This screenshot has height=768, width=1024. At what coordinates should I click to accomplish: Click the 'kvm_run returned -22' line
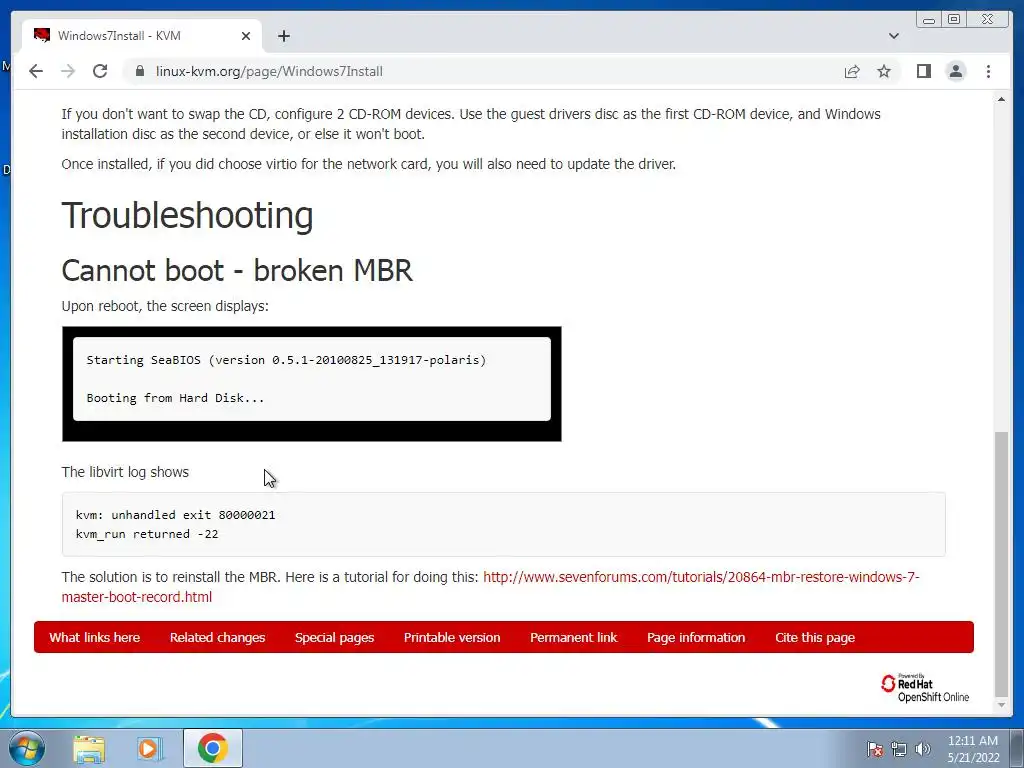[147, 534]
